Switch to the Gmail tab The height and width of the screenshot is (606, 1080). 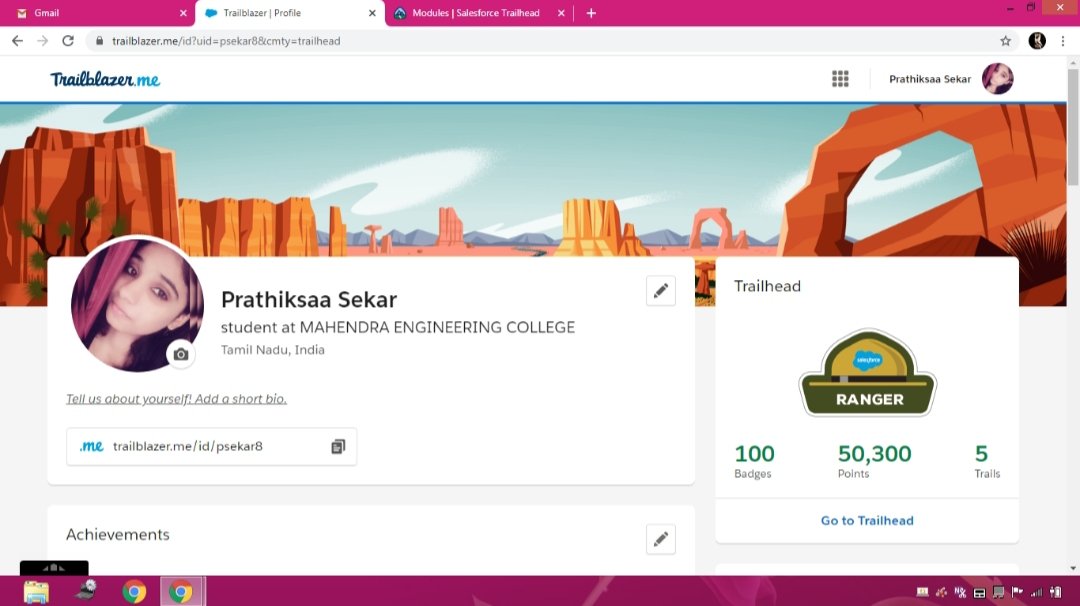point(96,13)
